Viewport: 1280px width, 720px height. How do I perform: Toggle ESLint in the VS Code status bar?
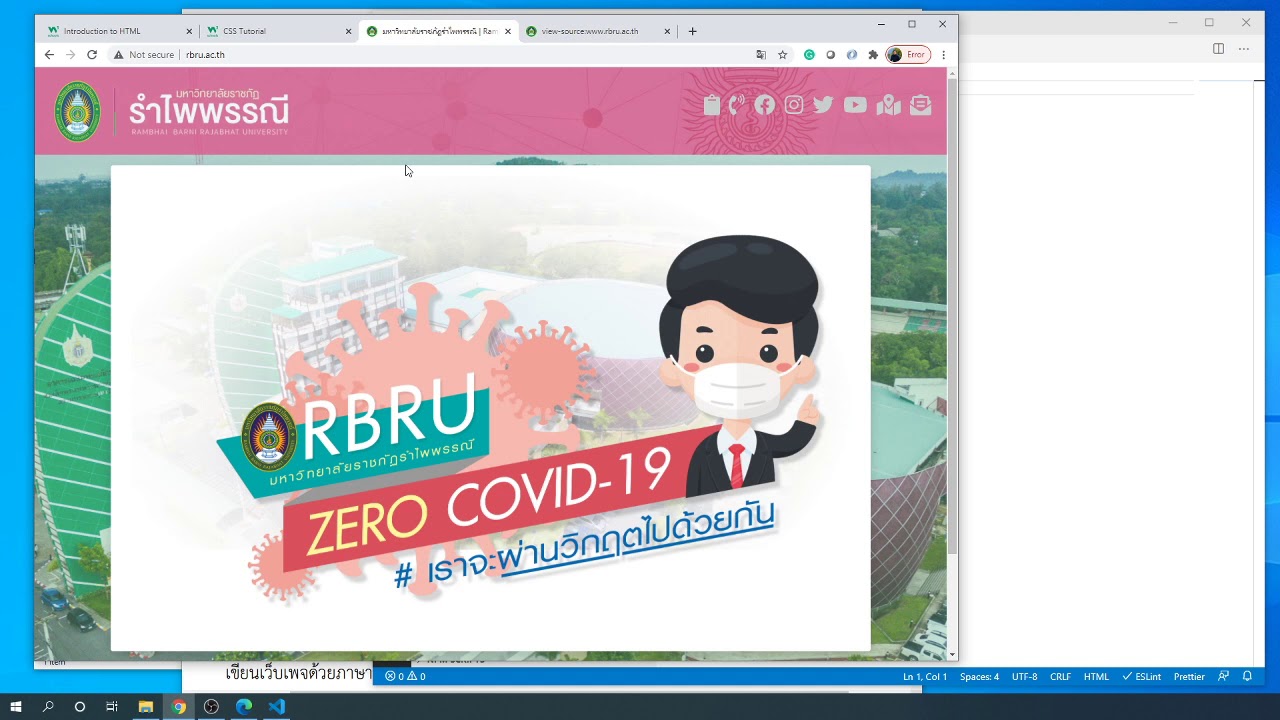click(1141, 677)
